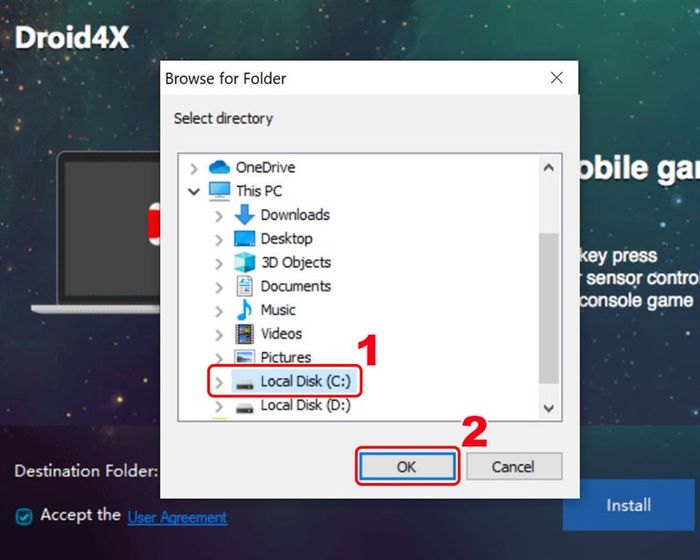Viewport: 700px width, 560px height.
Task: Confirm folder selection with OK
Action: (407, 466)
